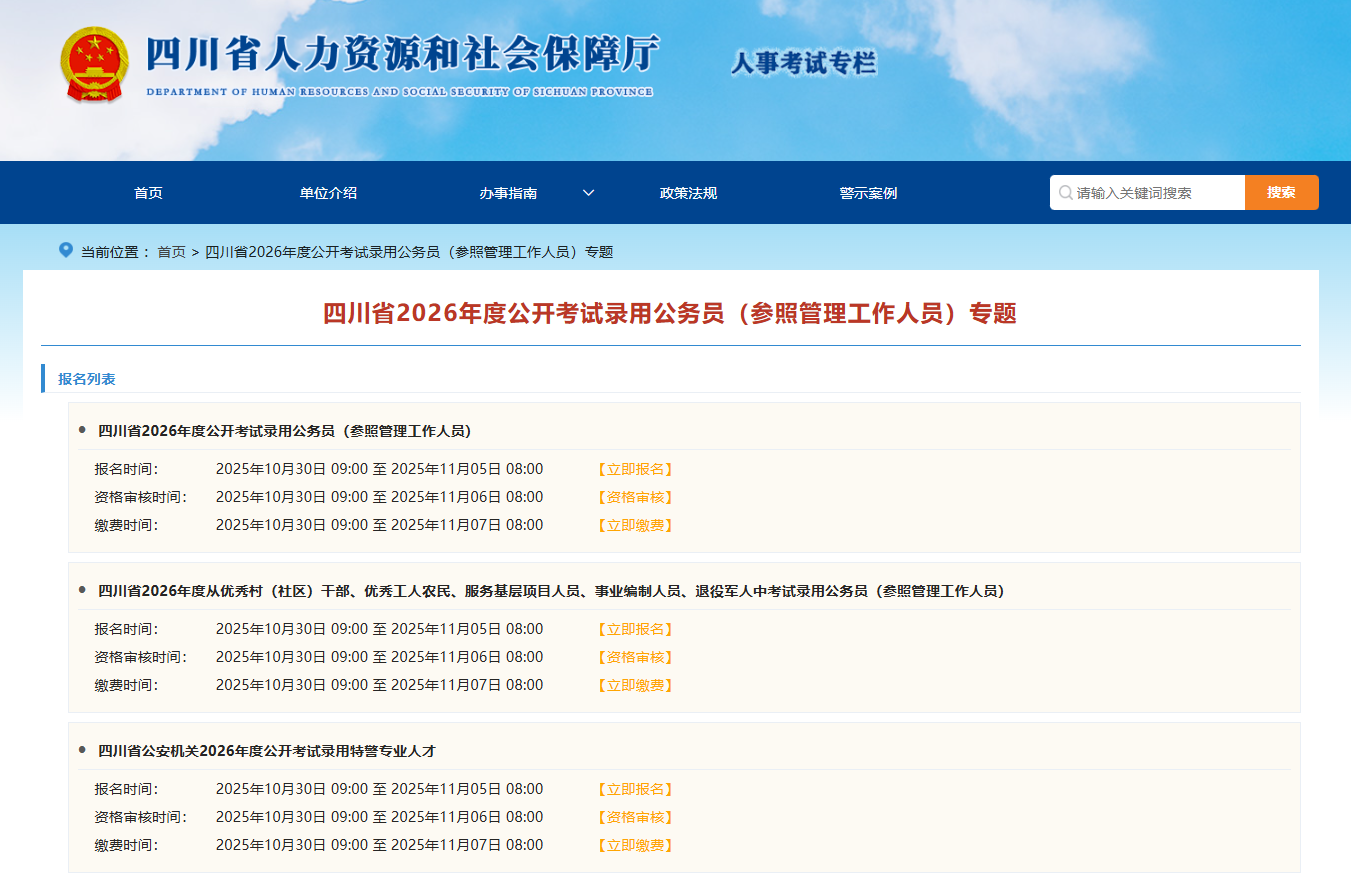This screenshot has width=1351, height=880.
Task: Click 立即缴费 for the 优秀村干部 exam
Action: 635,685
